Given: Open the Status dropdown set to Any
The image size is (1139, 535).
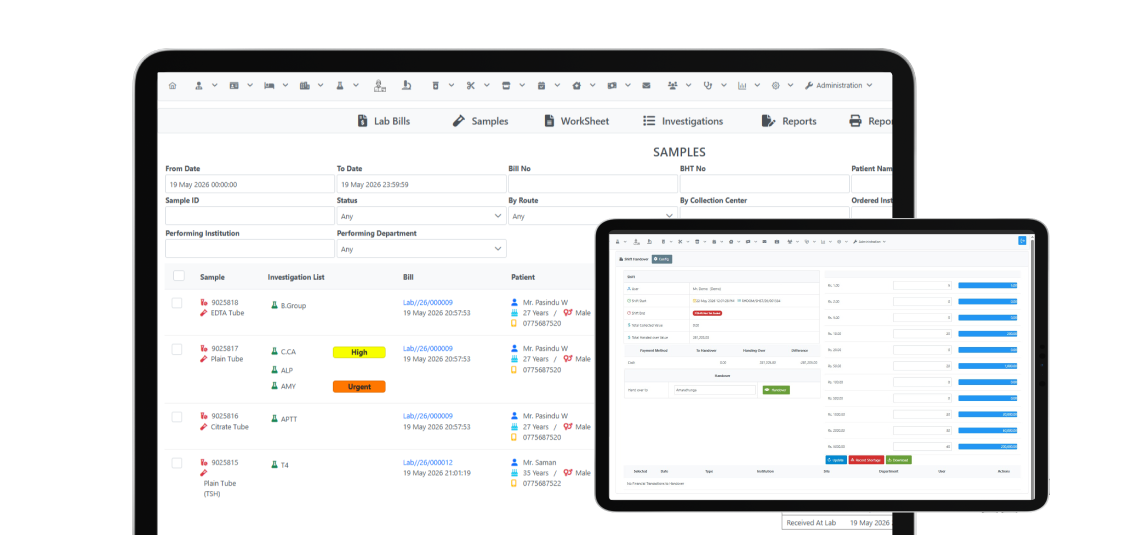Looking at the screenshot, I should click(x=421, y=216).
